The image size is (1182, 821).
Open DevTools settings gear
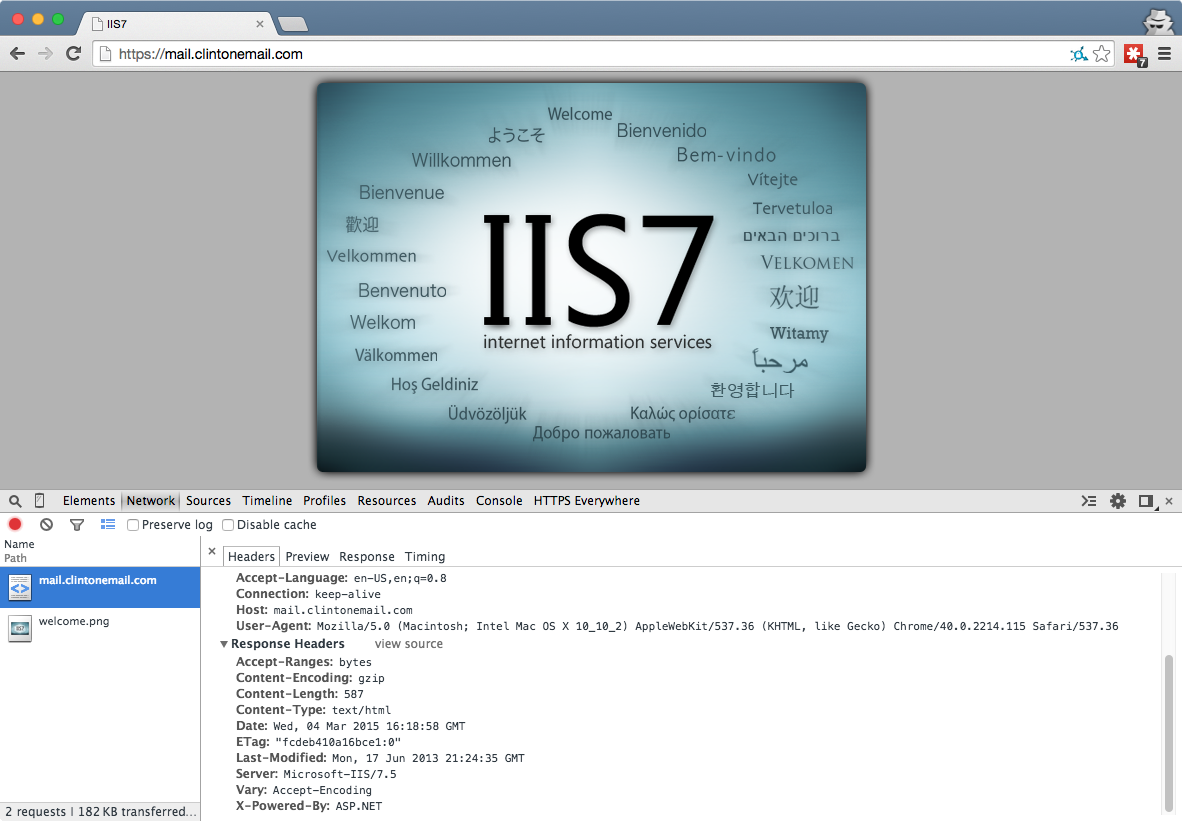tap(1118, 501)
